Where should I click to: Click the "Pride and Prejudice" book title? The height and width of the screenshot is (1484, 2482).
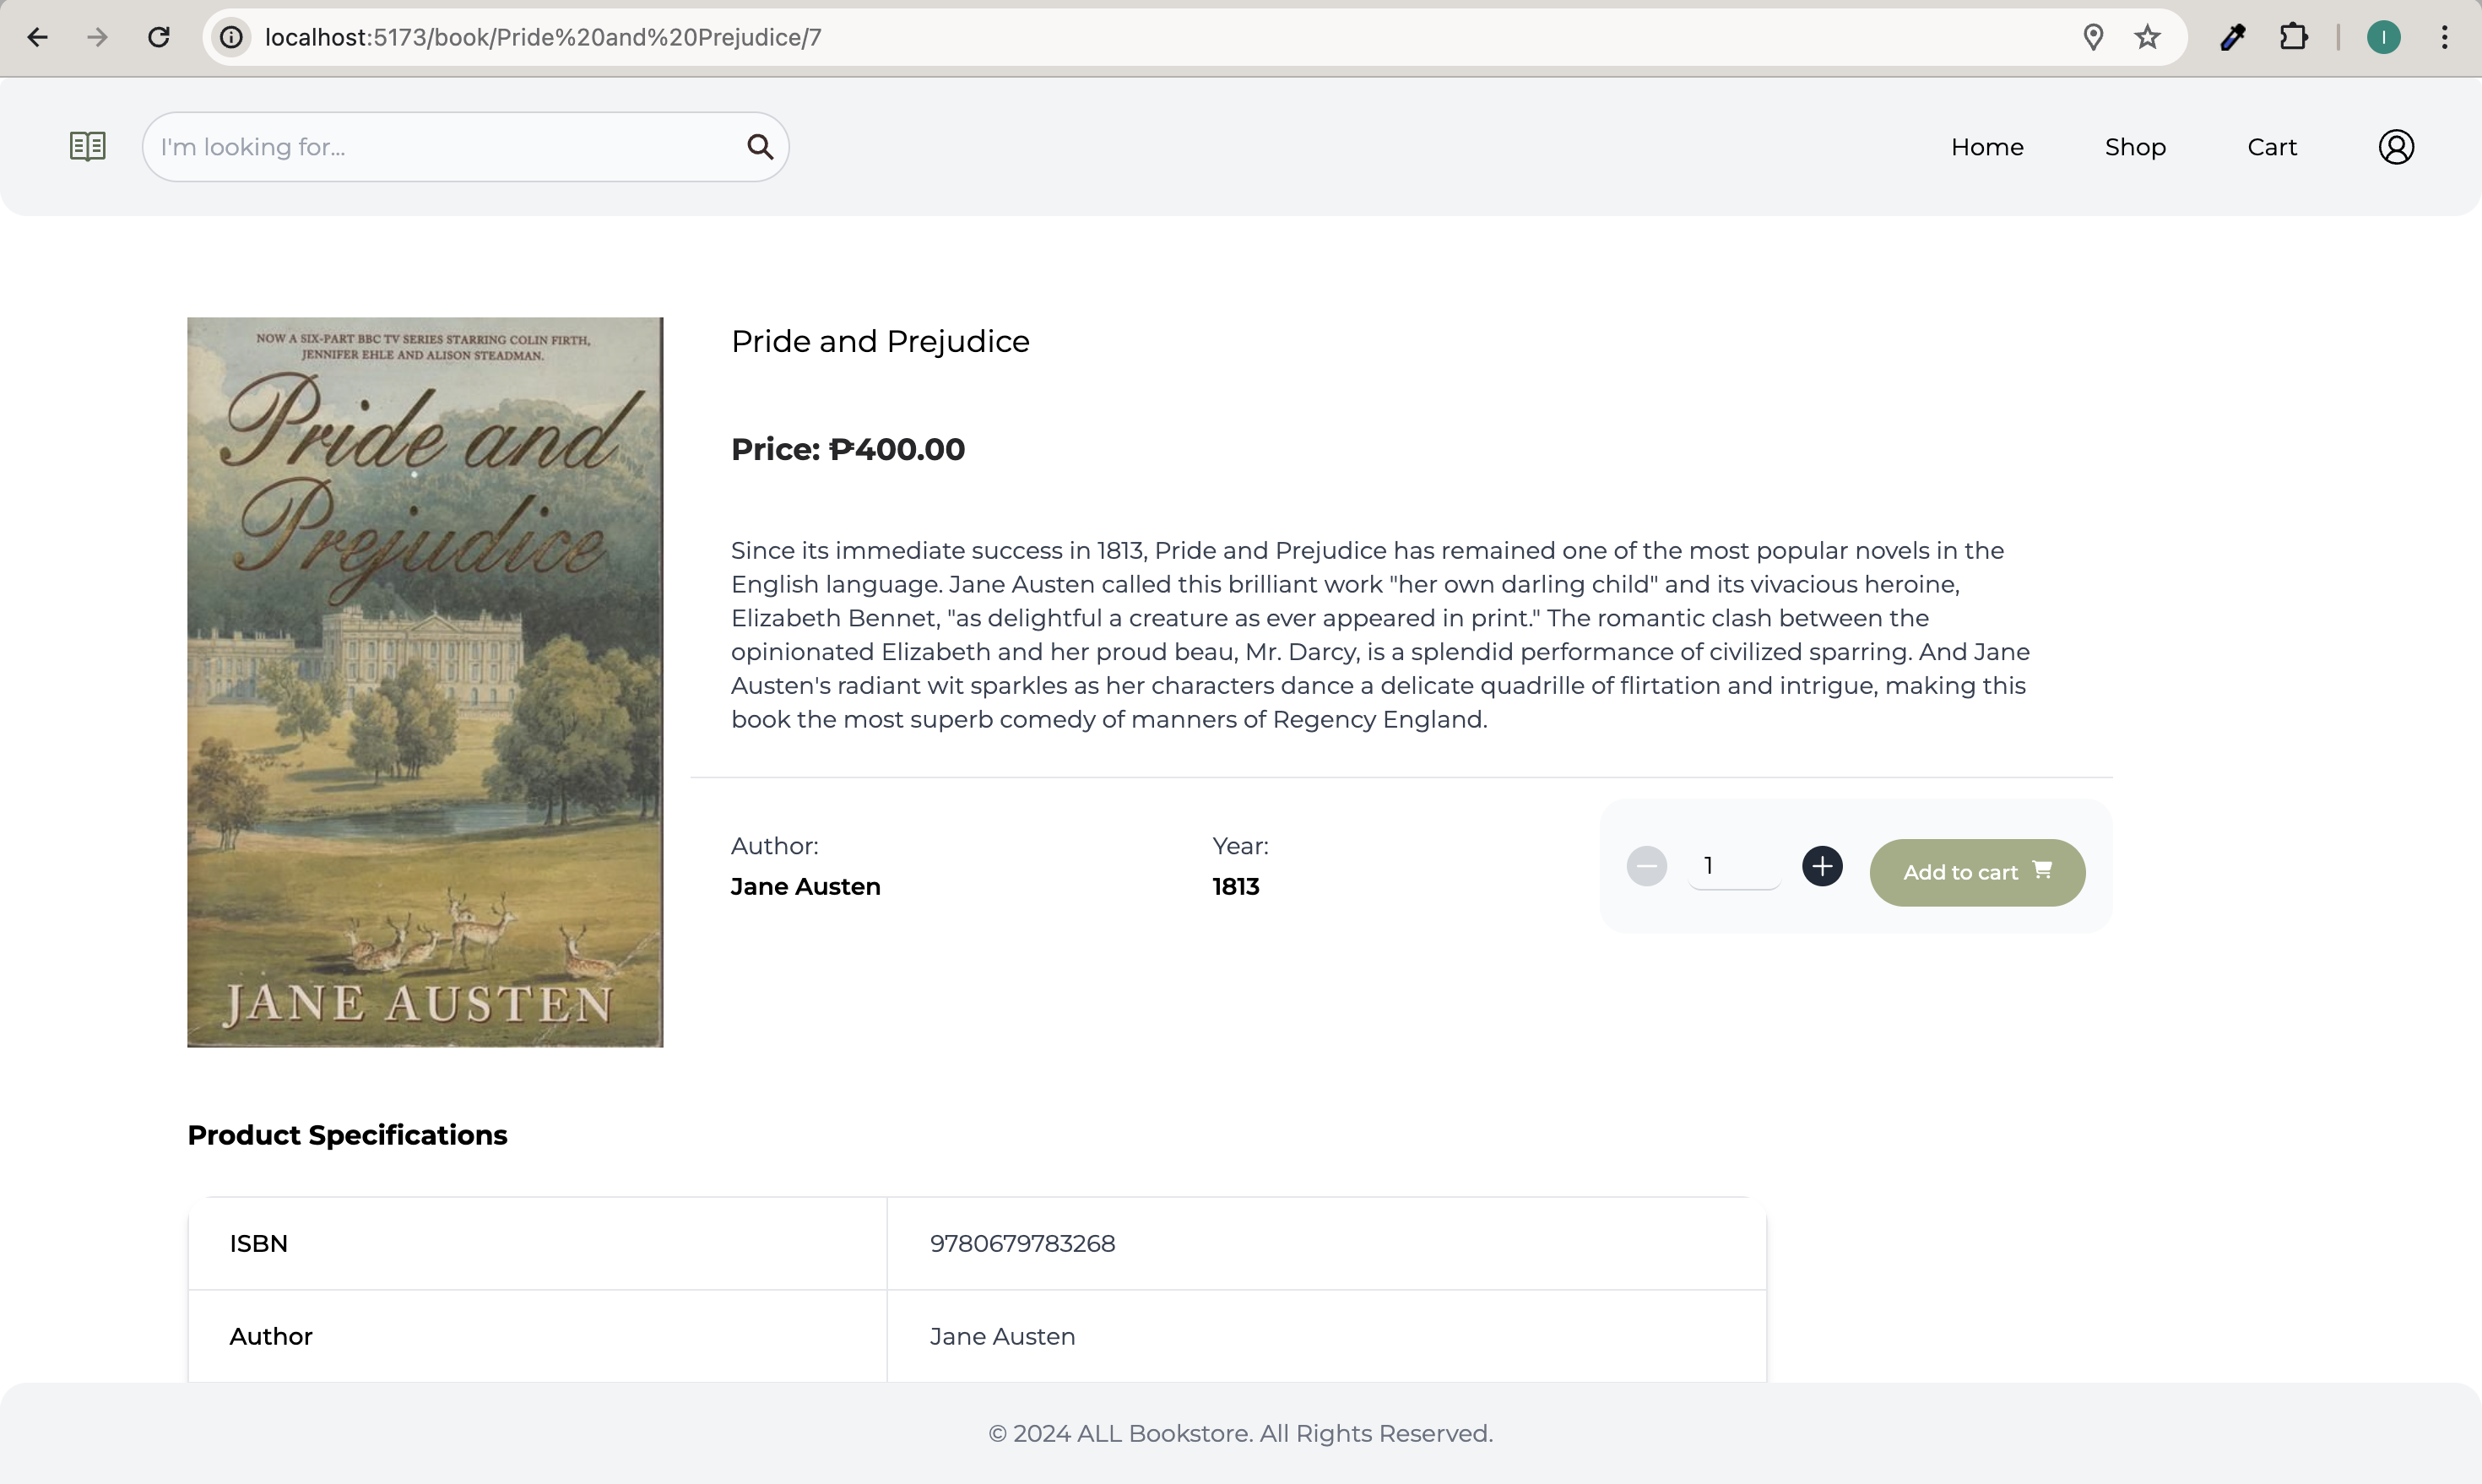[x=880, y=342]
